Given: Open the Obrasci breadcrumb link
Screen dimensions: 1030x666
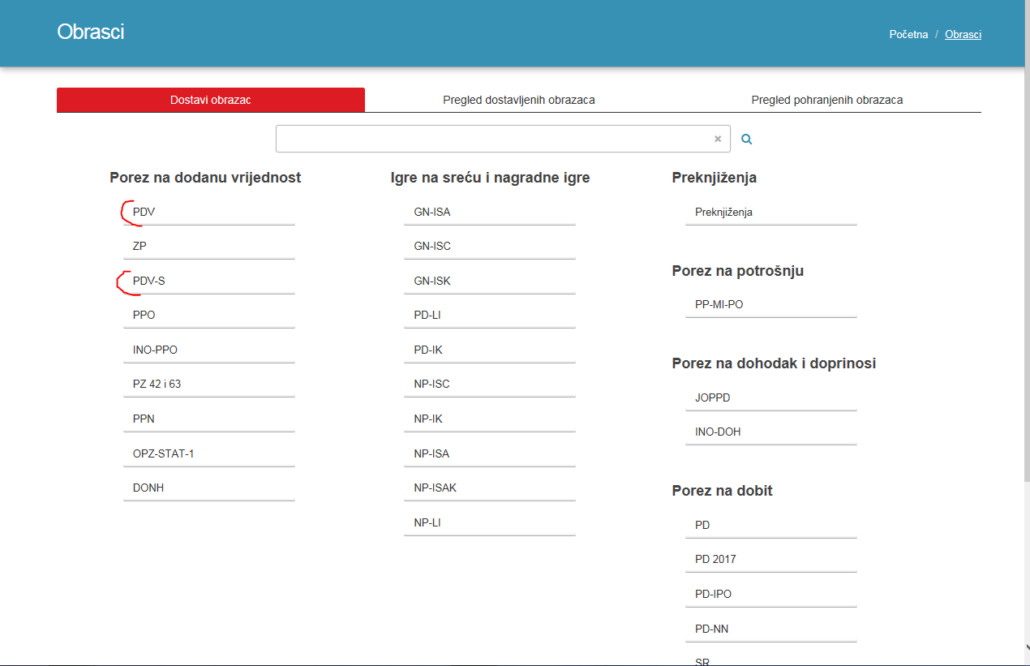Looking at the screenshot, I should [963, 33].
